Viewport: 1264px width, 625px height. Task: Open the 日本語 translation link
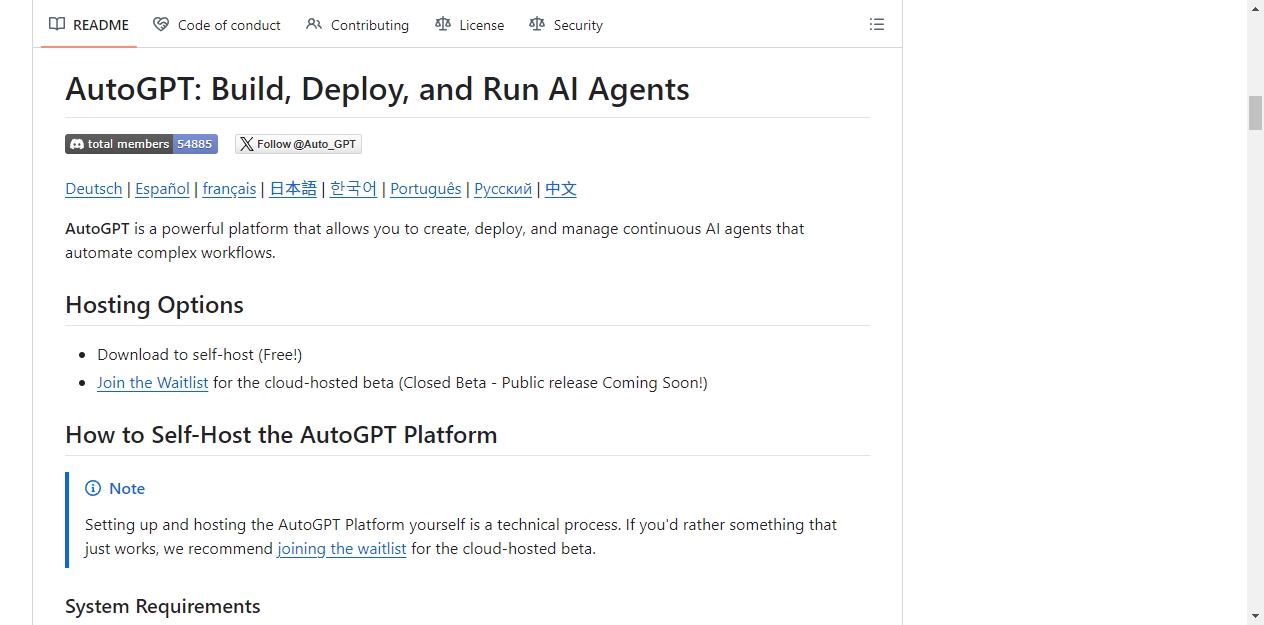[293, 189]
